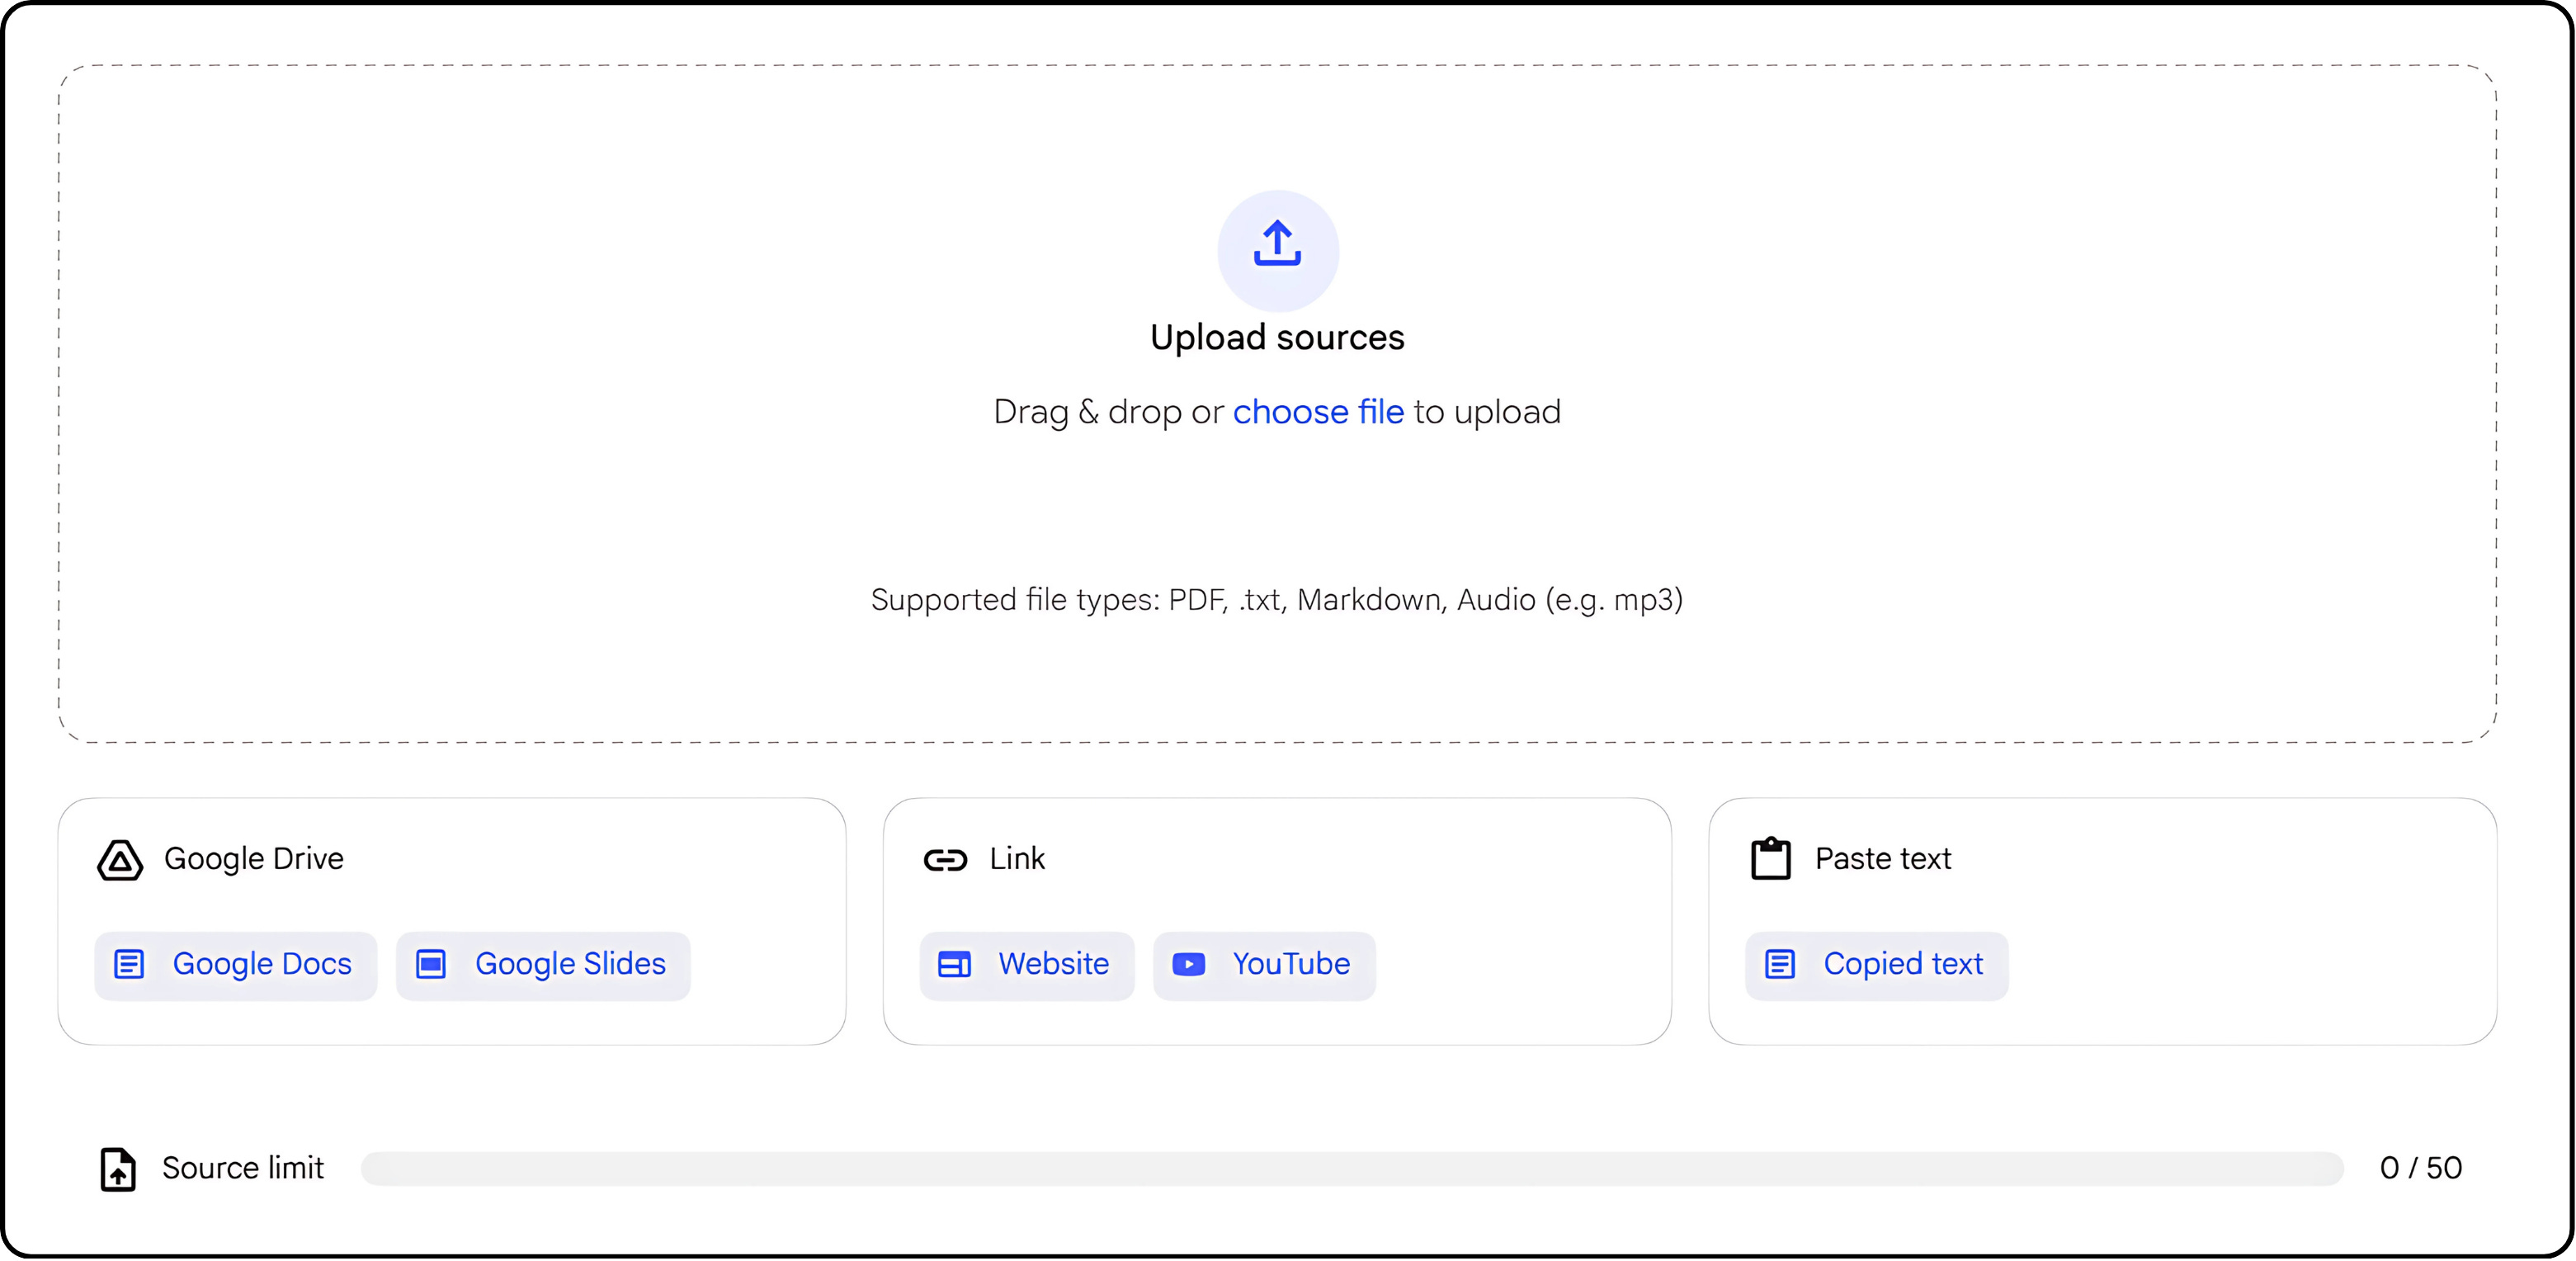Click the Upload sources heading
Screen dimensions: 2576x1261
point(1277,338)
